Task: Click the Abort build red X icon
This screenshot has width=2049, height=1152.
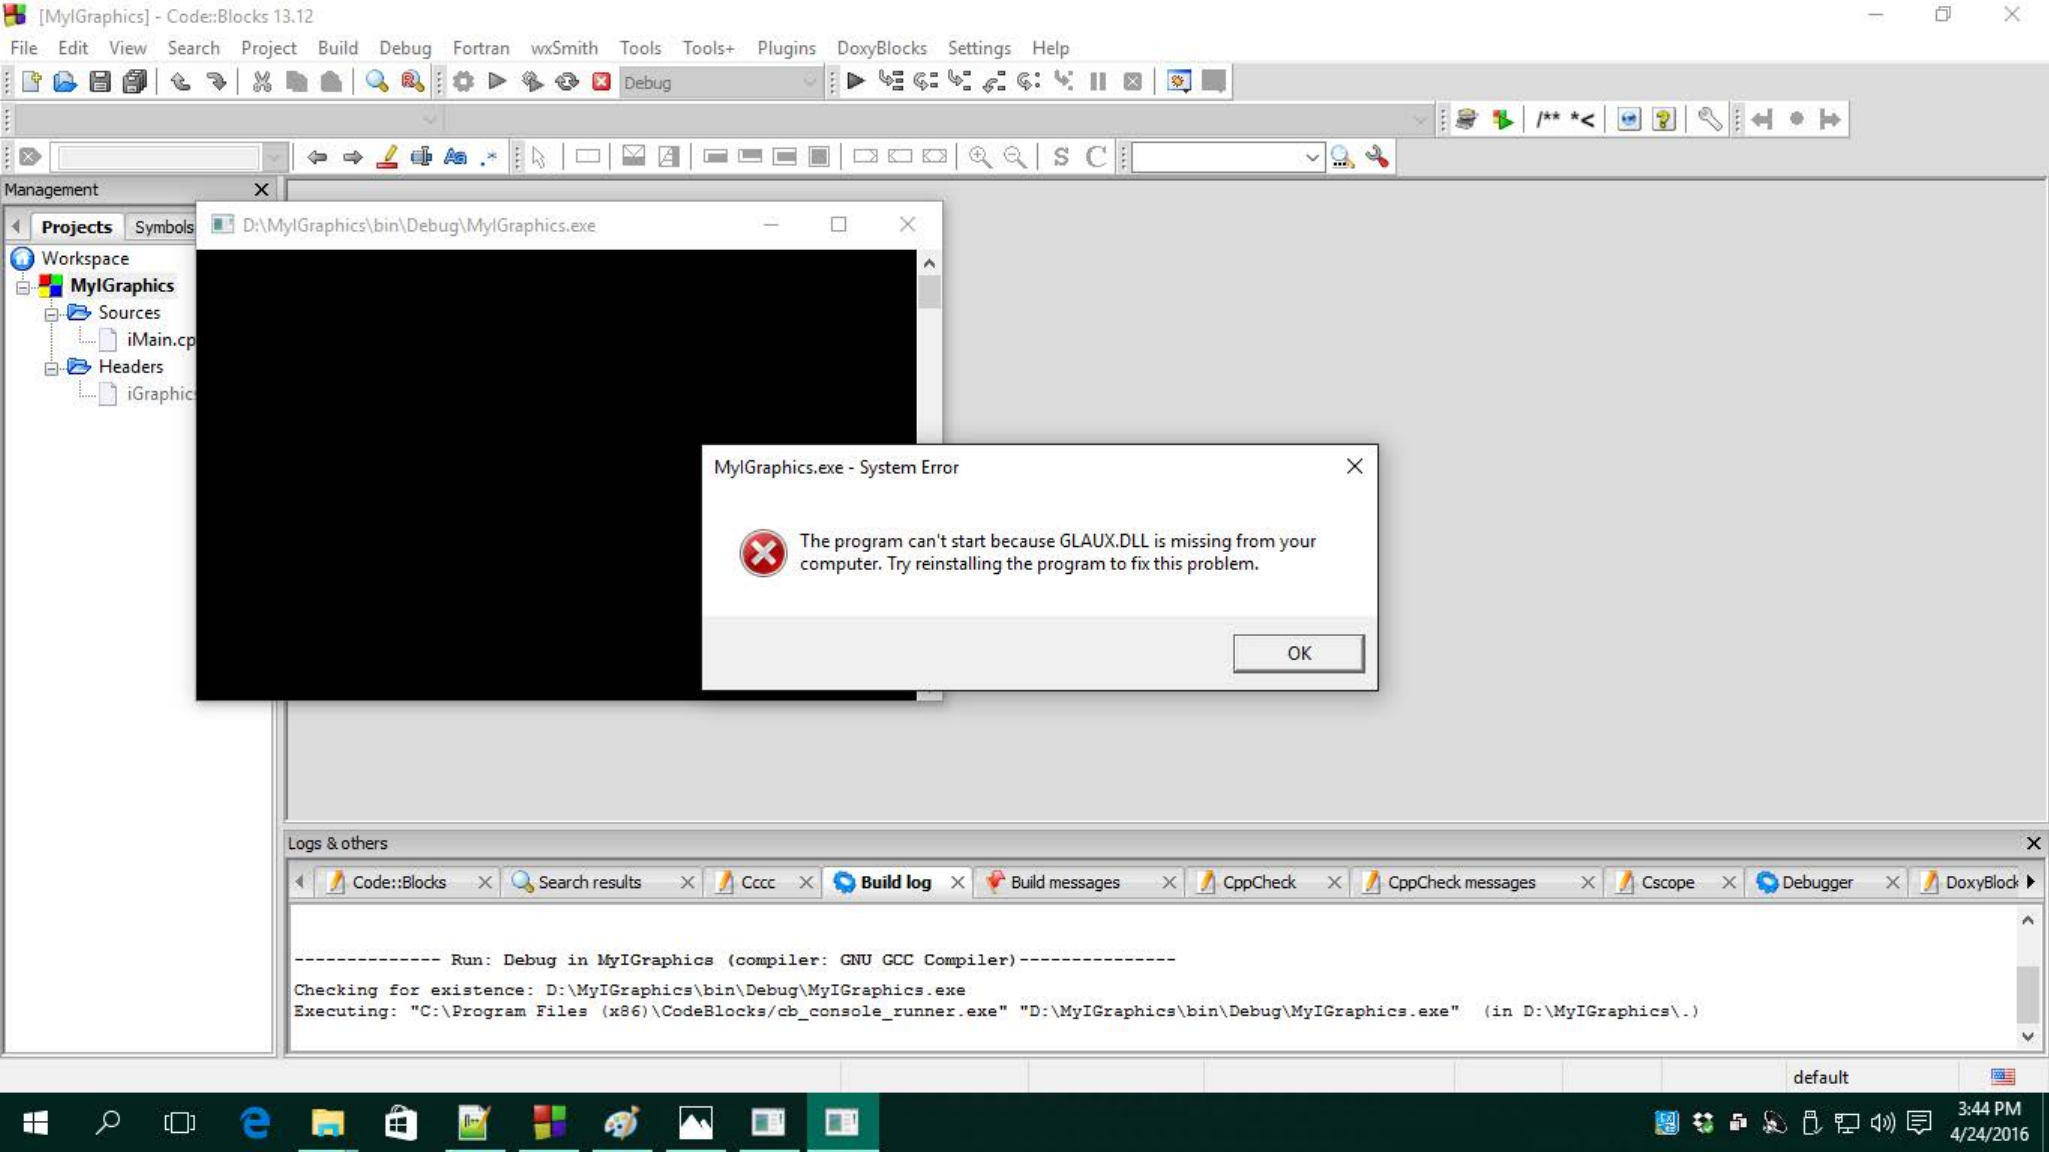Action: pyautogui.click(x=601, y=82)
